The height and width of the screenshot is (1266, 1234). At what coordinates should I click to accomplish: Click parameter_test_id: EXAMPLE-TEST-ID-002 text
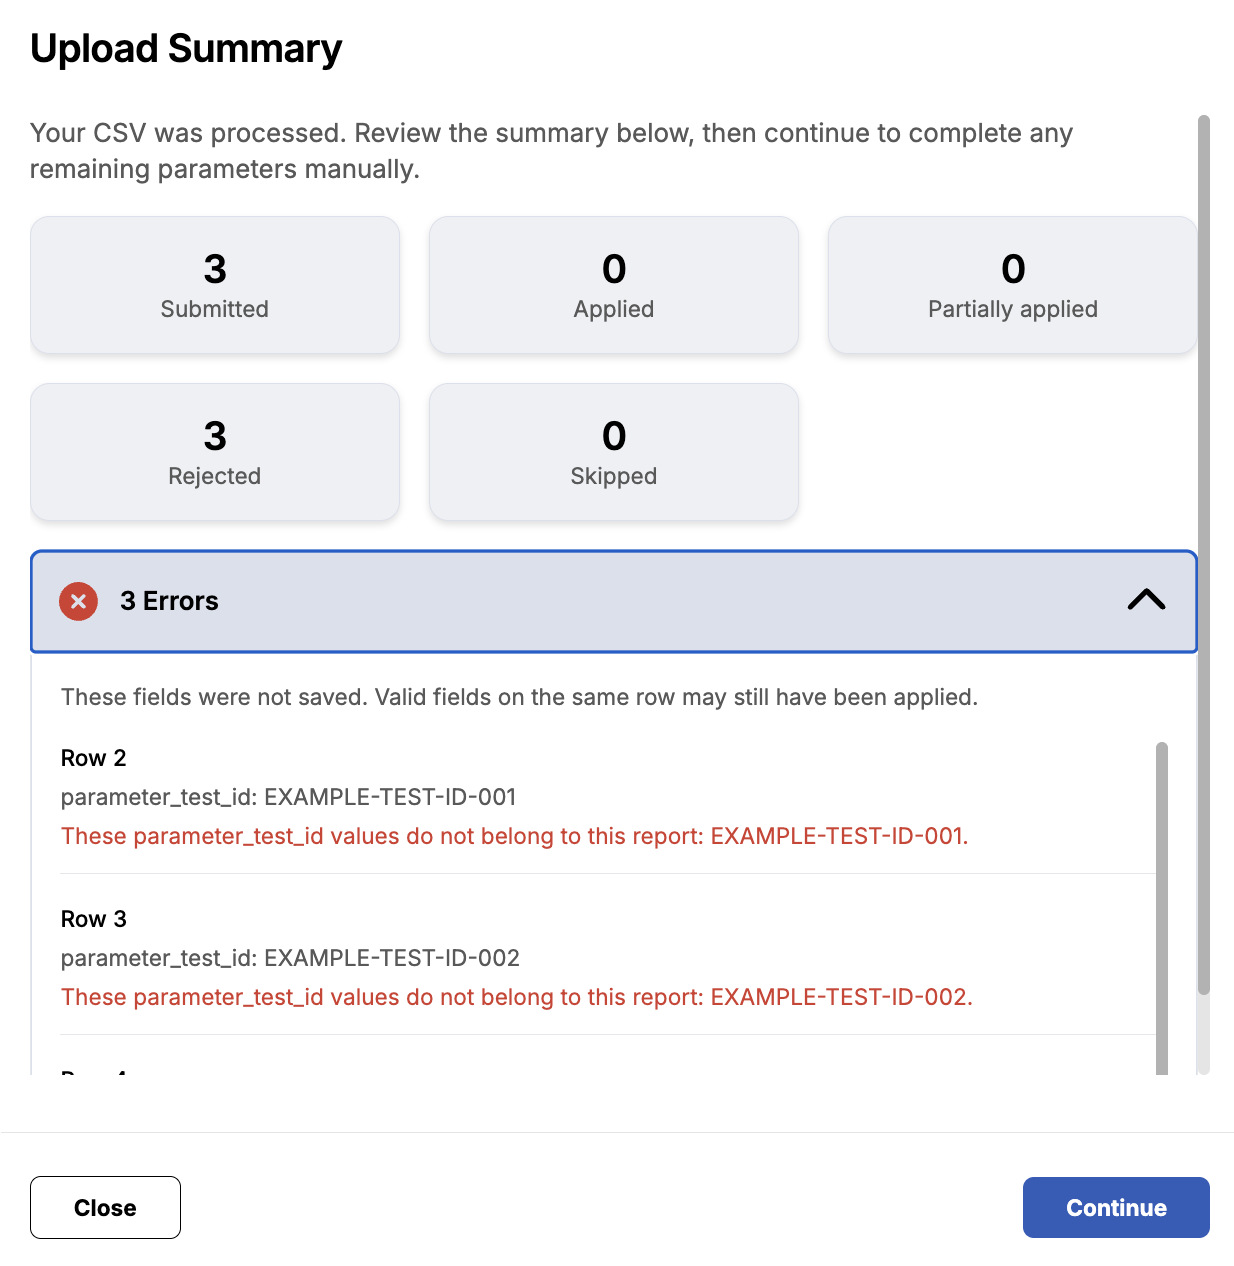tap(290, 958)
